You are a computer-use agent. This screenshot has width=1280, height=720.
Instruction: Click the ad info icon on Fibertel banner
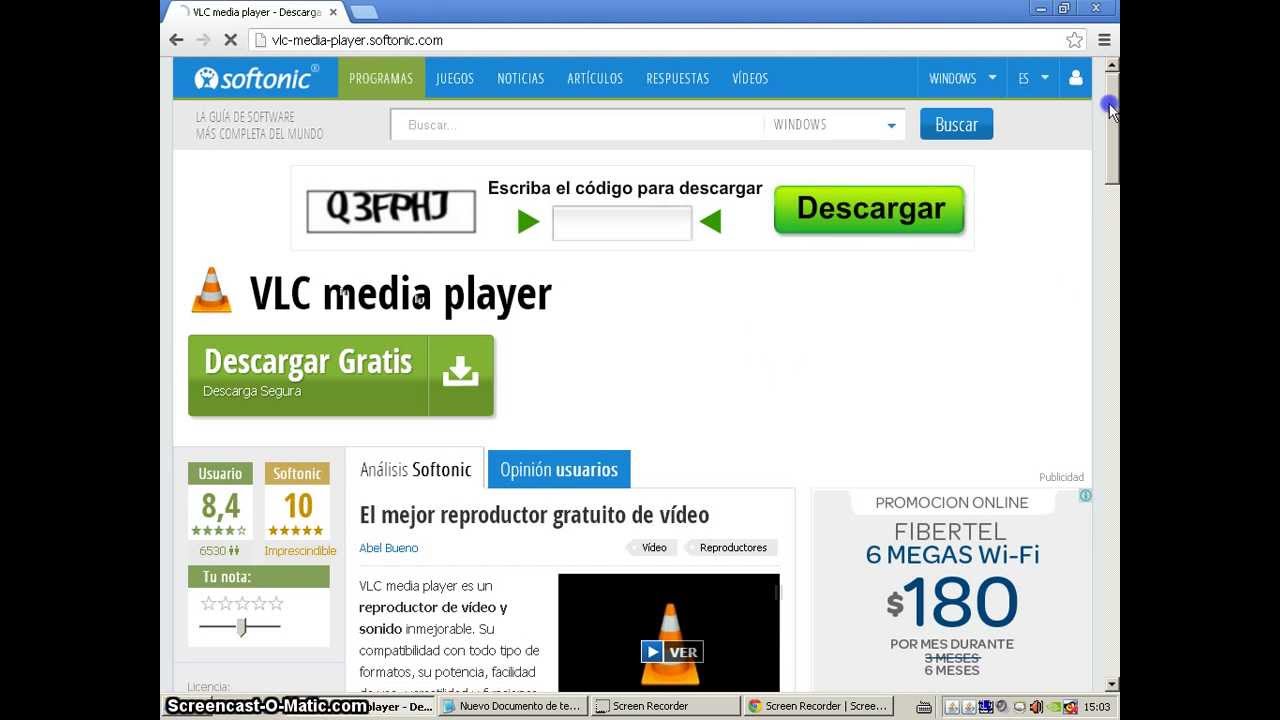click(1085, 495)
